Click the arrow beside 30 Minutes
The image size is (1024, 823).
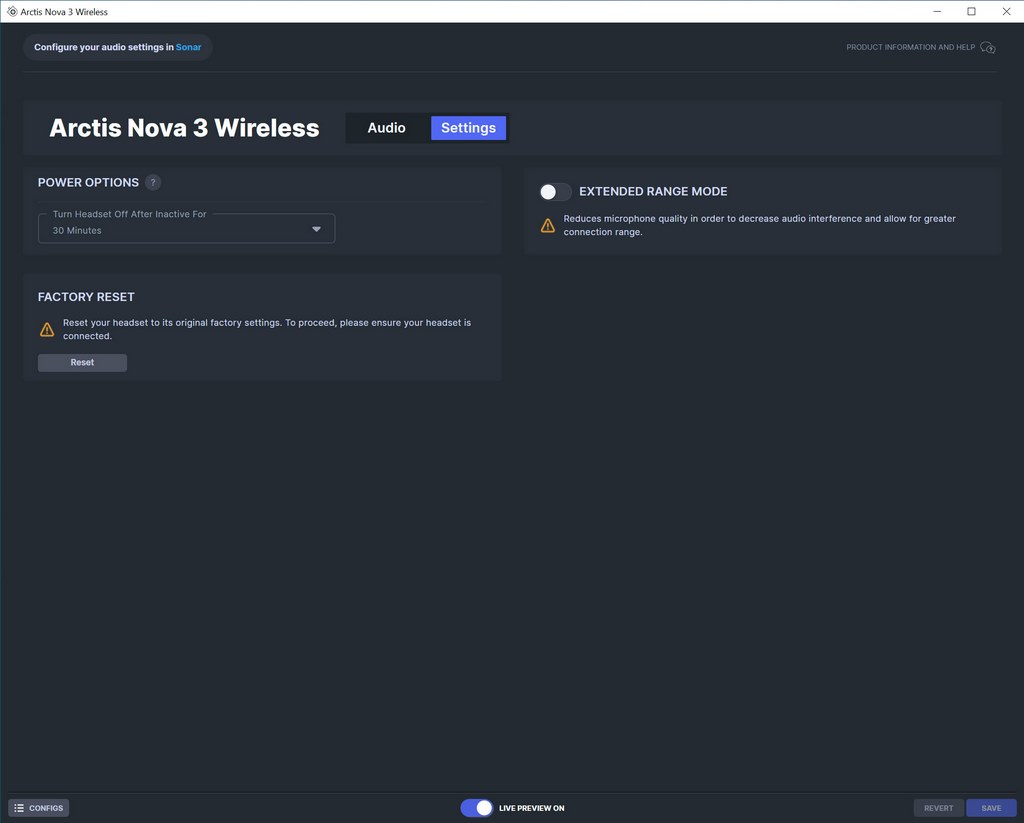coord(317,229)
